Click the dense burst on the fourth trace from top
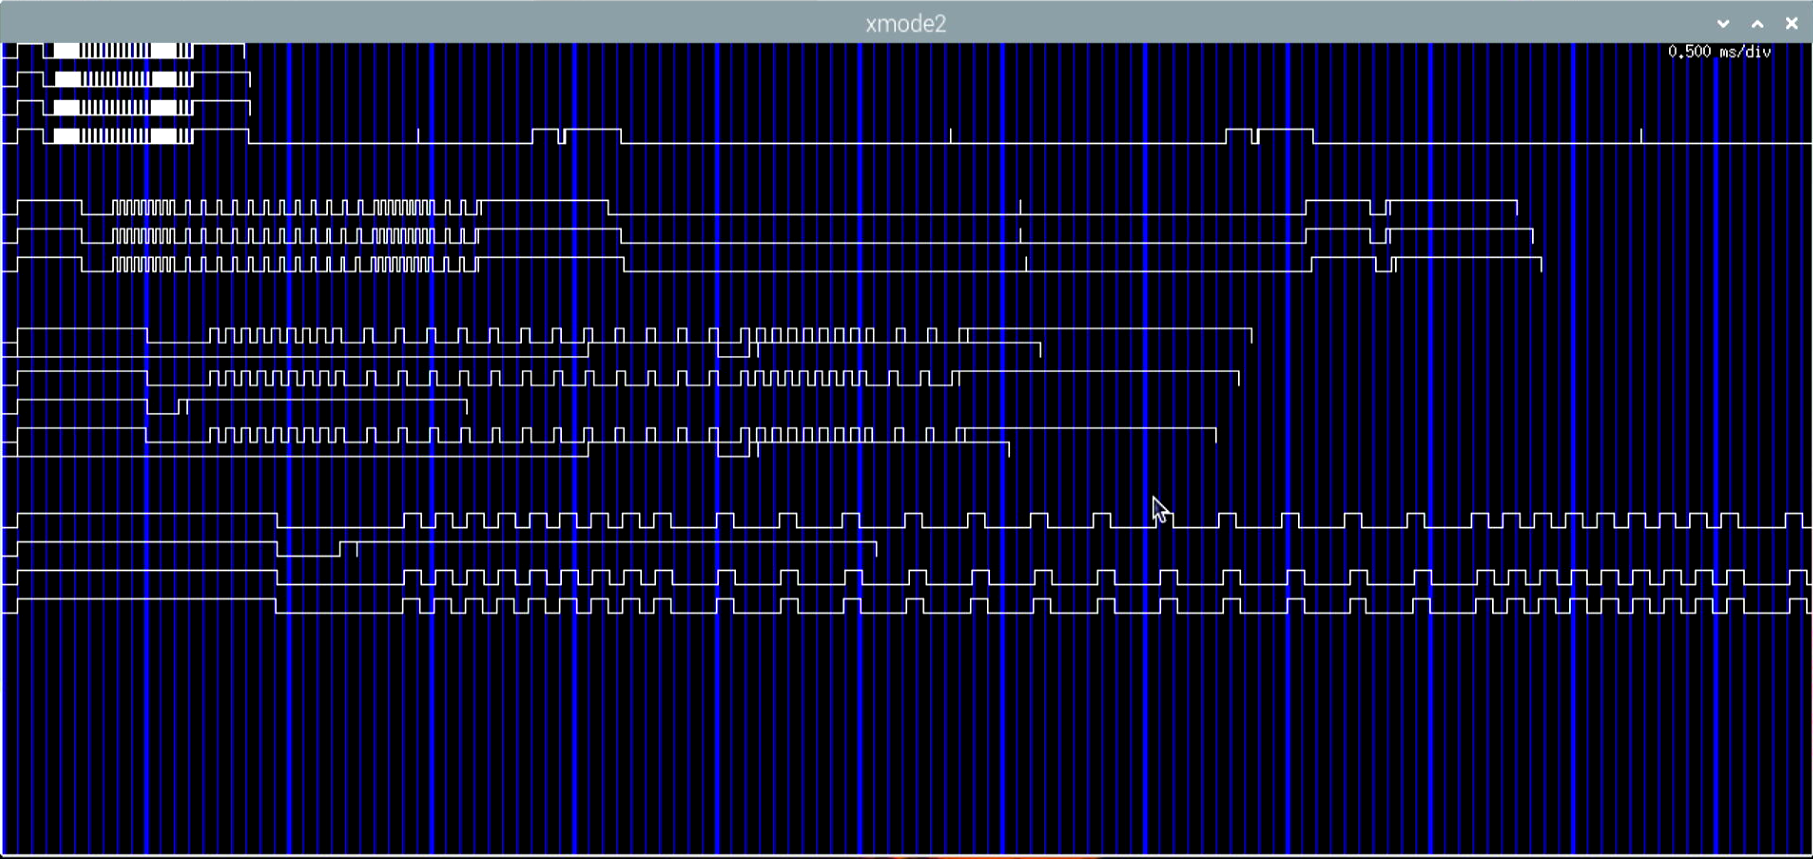Image resolution: width=1813 pixels, height=859 pixels. pyautogui.click(x=122, y=136)
